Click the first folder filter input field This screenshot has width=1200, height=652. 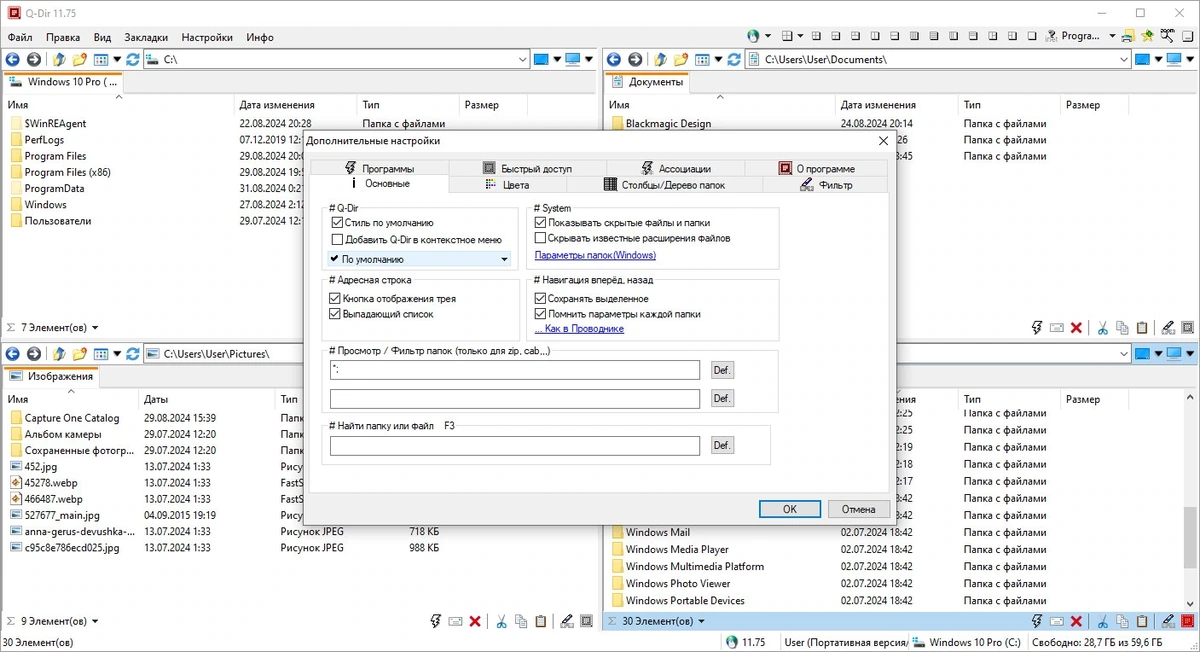click(514, 370)
